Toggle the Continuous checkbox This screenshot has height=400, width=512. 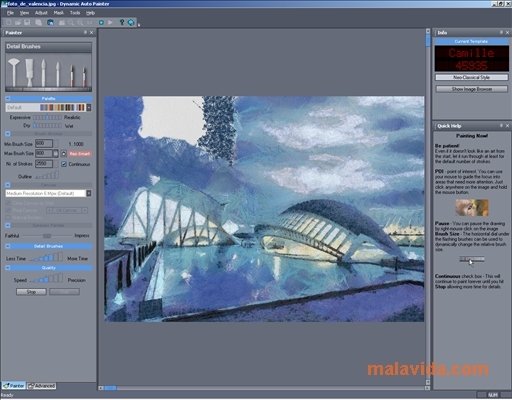coord(64,164)
